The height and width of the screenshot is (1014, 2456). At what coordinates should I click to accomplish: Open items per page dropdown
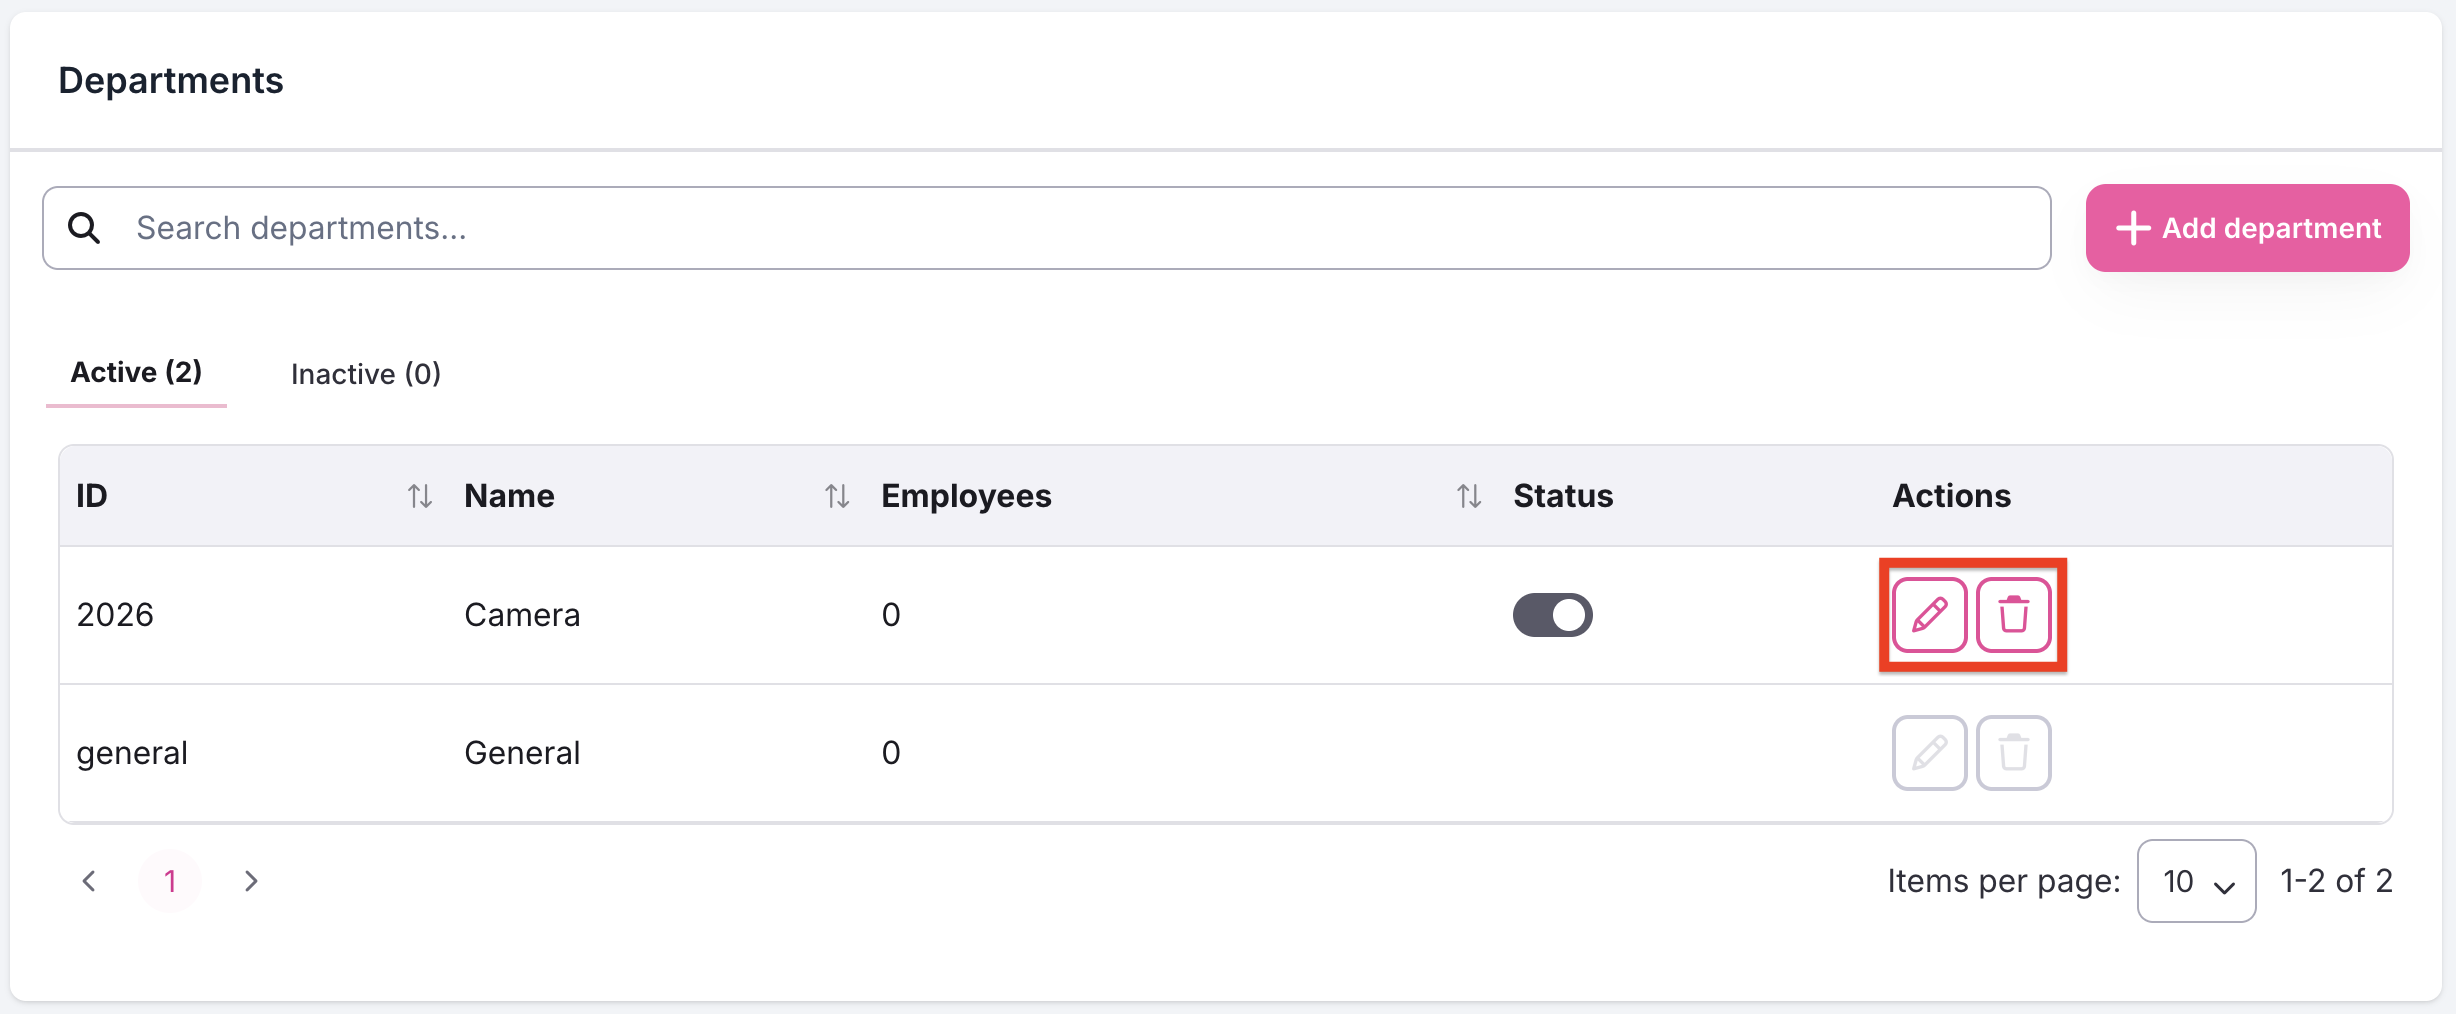(2196, 881)
